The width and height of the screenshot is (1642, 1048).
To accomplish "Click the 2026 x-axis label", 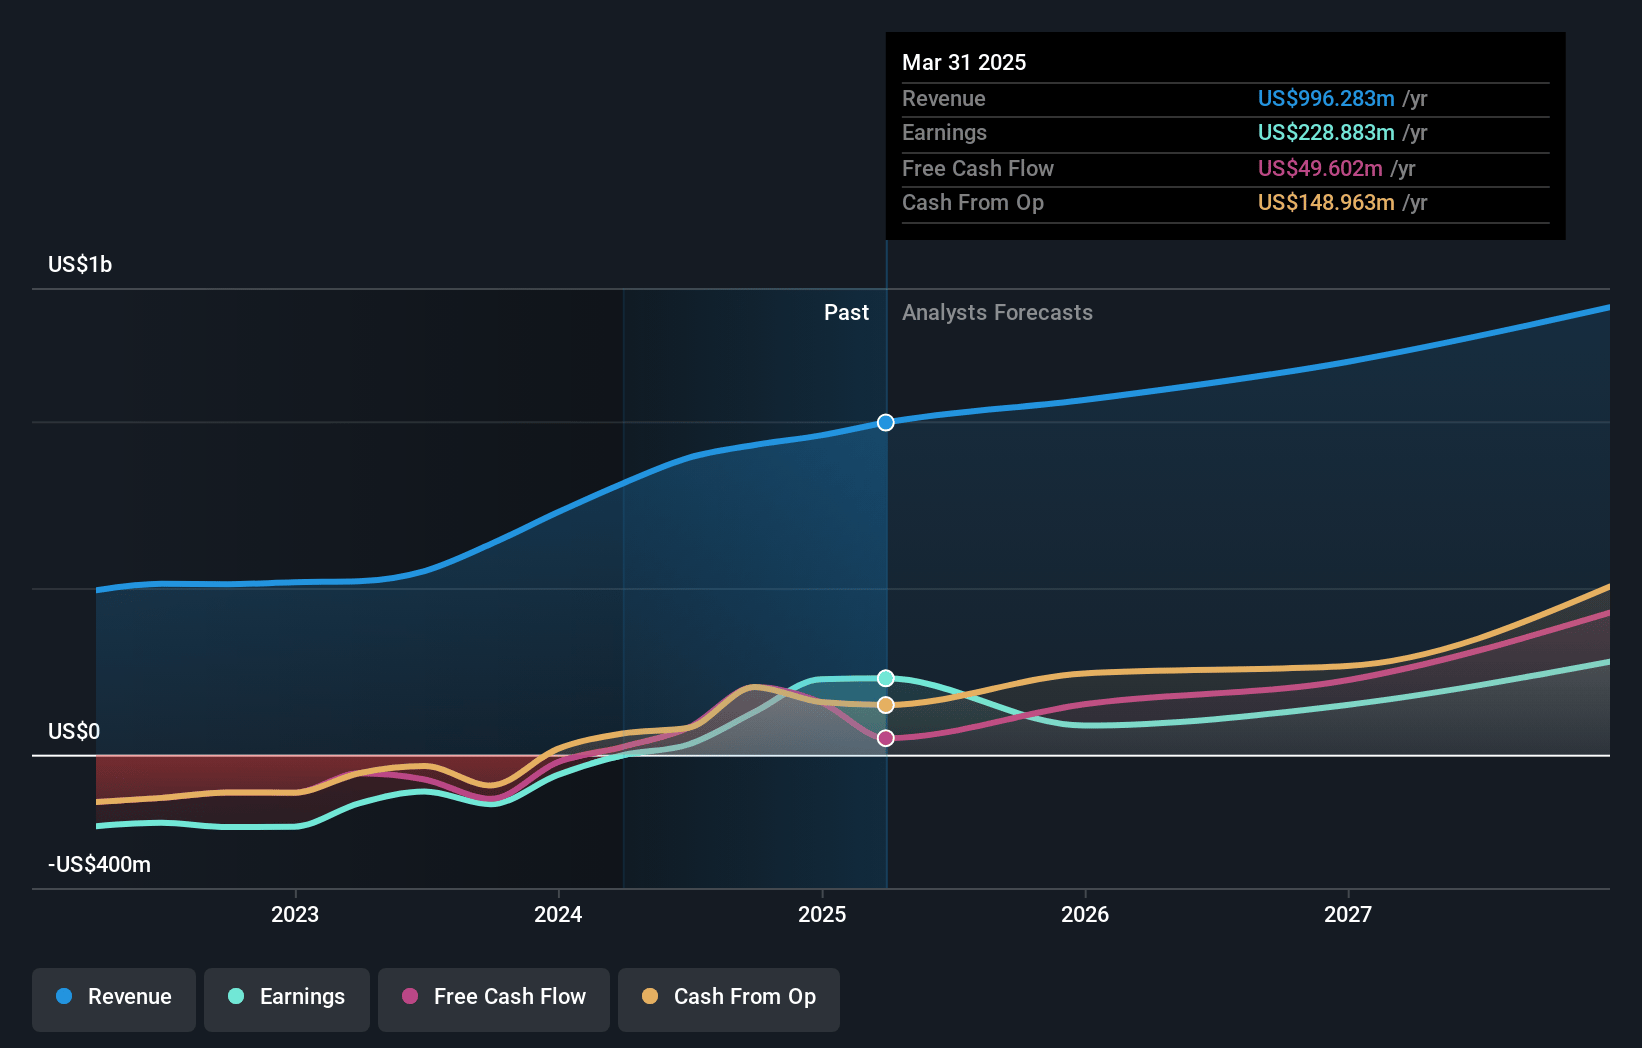I will pos(1085,914).
